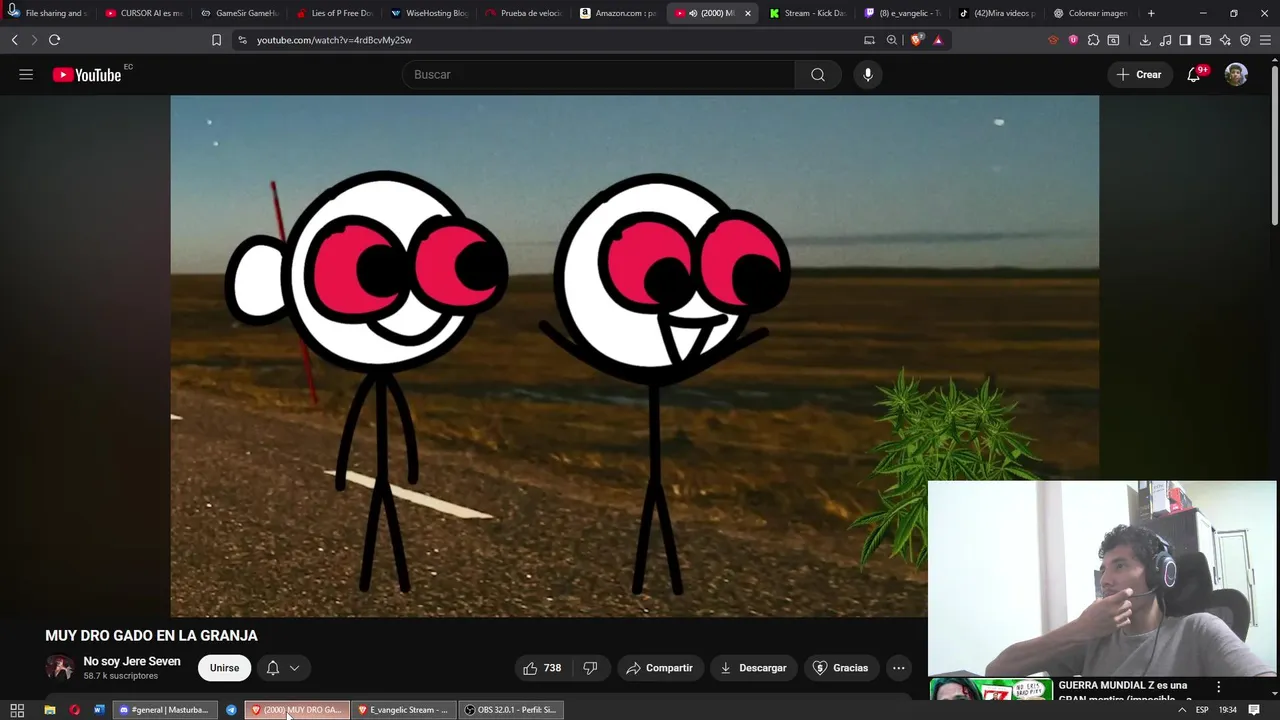Screen dimensions: 1280x720
Task: Reload the current page
Action: (x=54, y=40)
